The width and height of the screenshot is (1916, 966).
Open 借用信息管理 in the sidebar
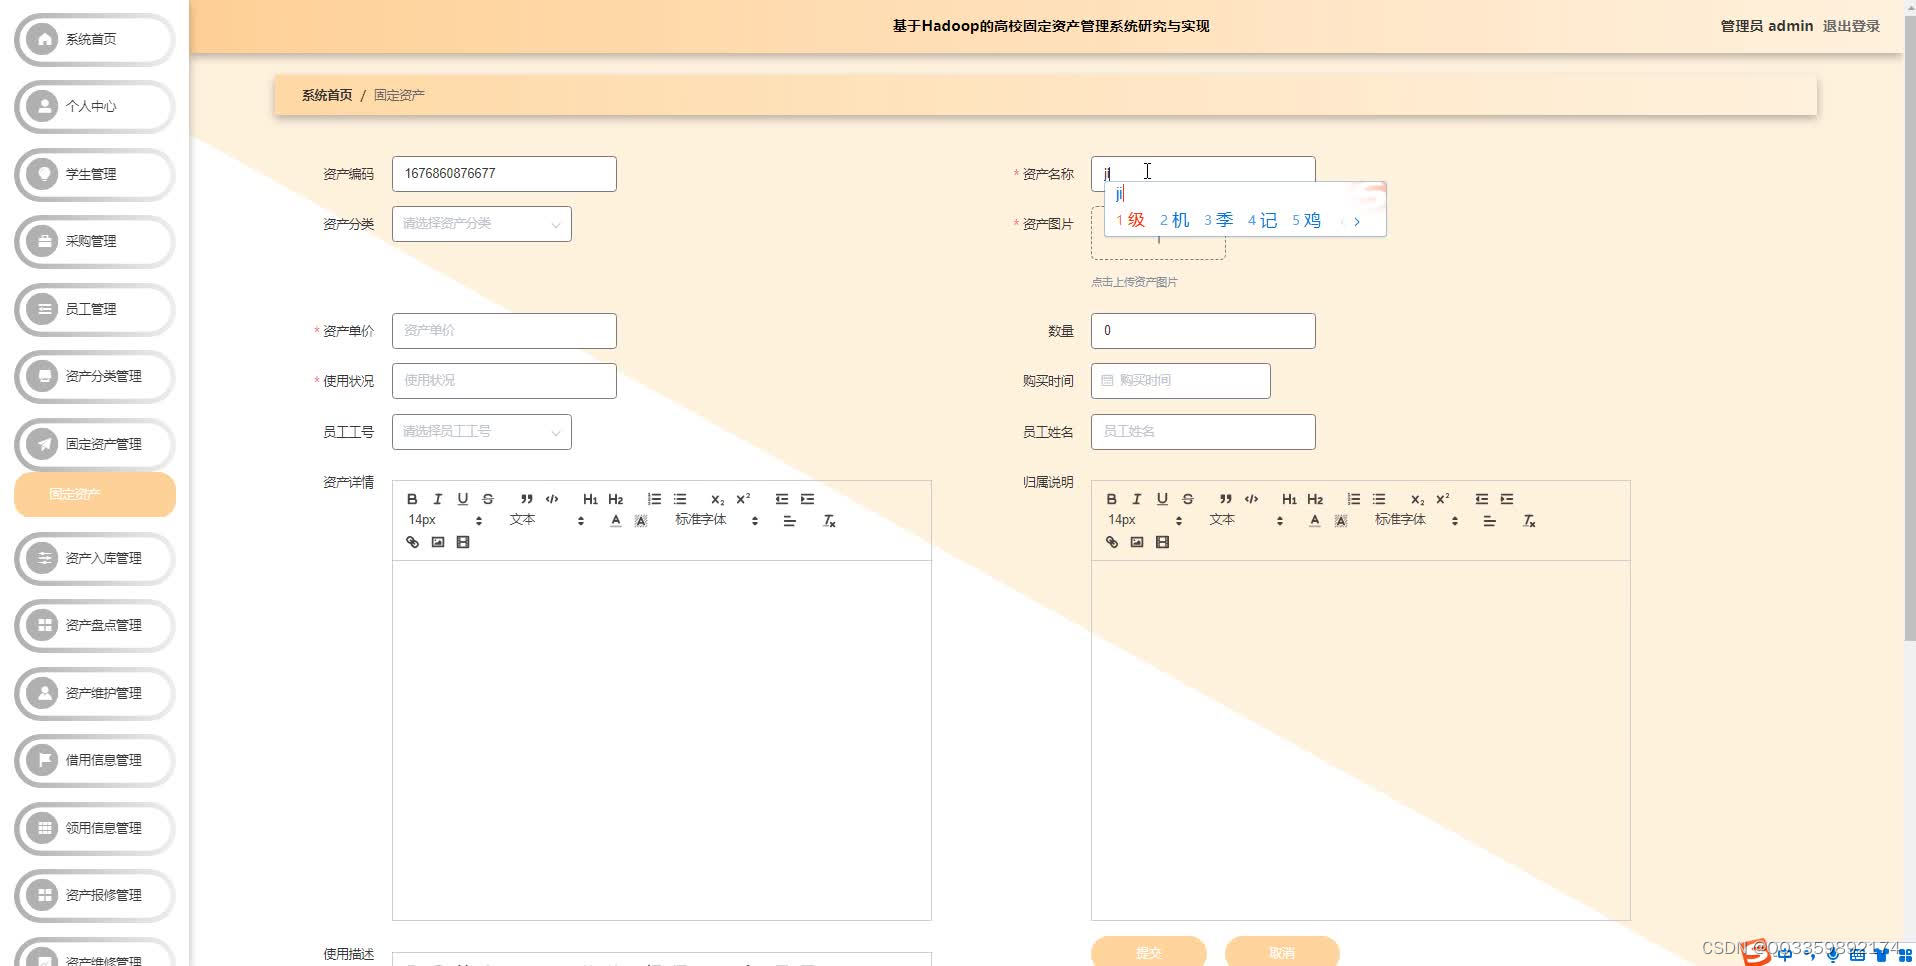[x=95, y=761]
